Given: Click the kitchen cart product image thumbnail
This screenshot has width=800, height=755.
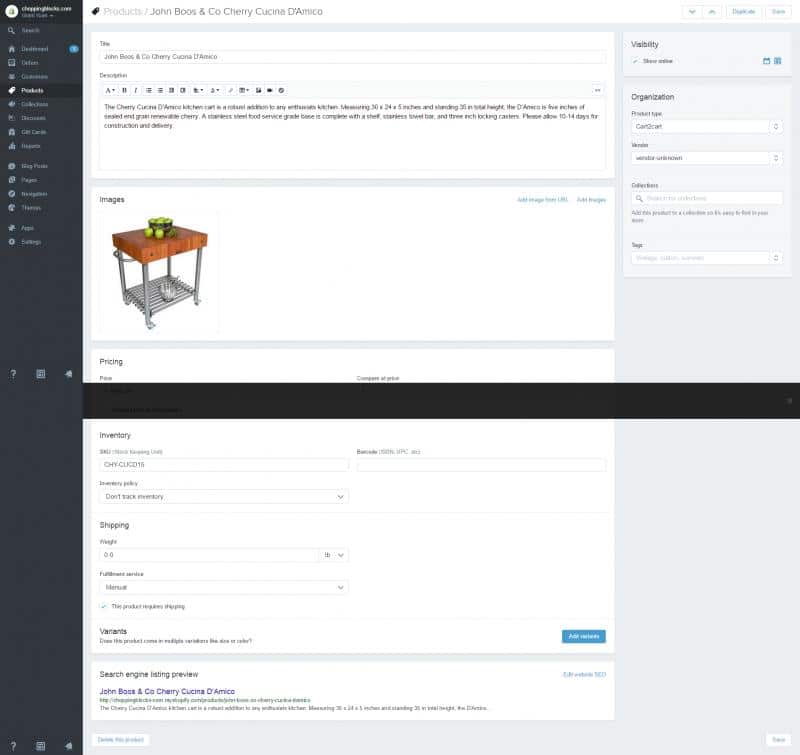Looking at the screenshot, I should pos(159,272).
